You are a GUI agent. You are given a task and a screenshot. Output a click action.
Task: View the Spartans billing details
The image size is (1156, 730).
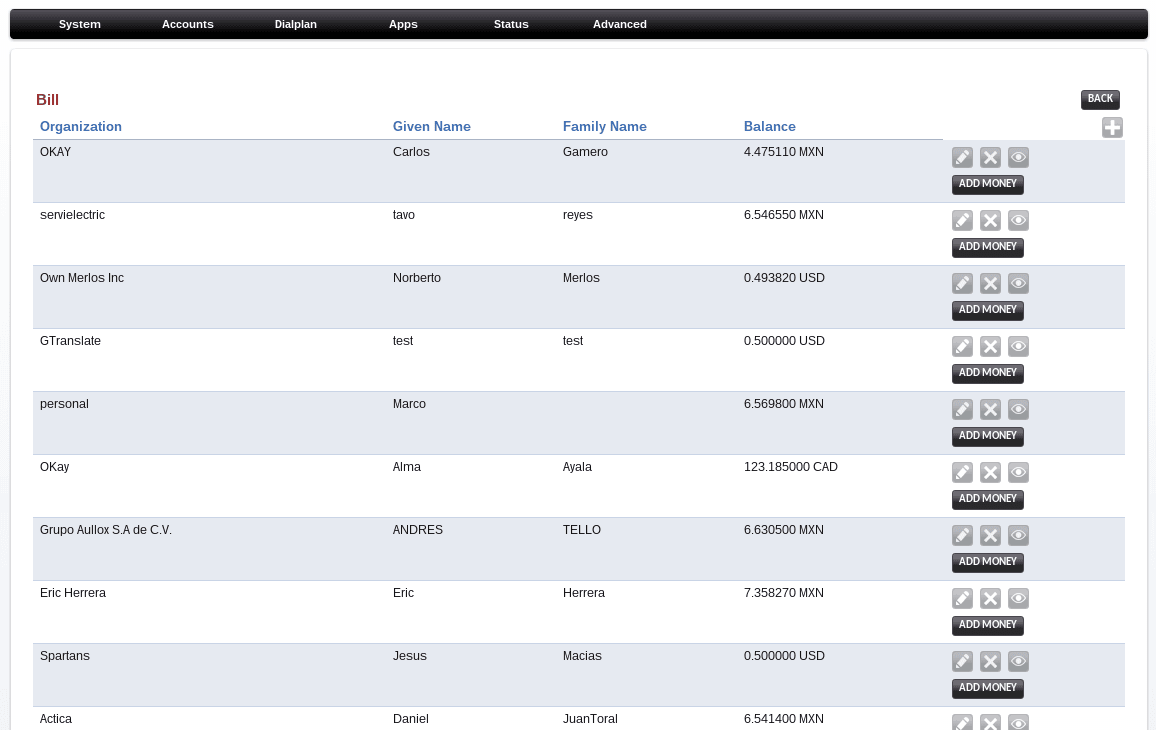point(1018,662)
